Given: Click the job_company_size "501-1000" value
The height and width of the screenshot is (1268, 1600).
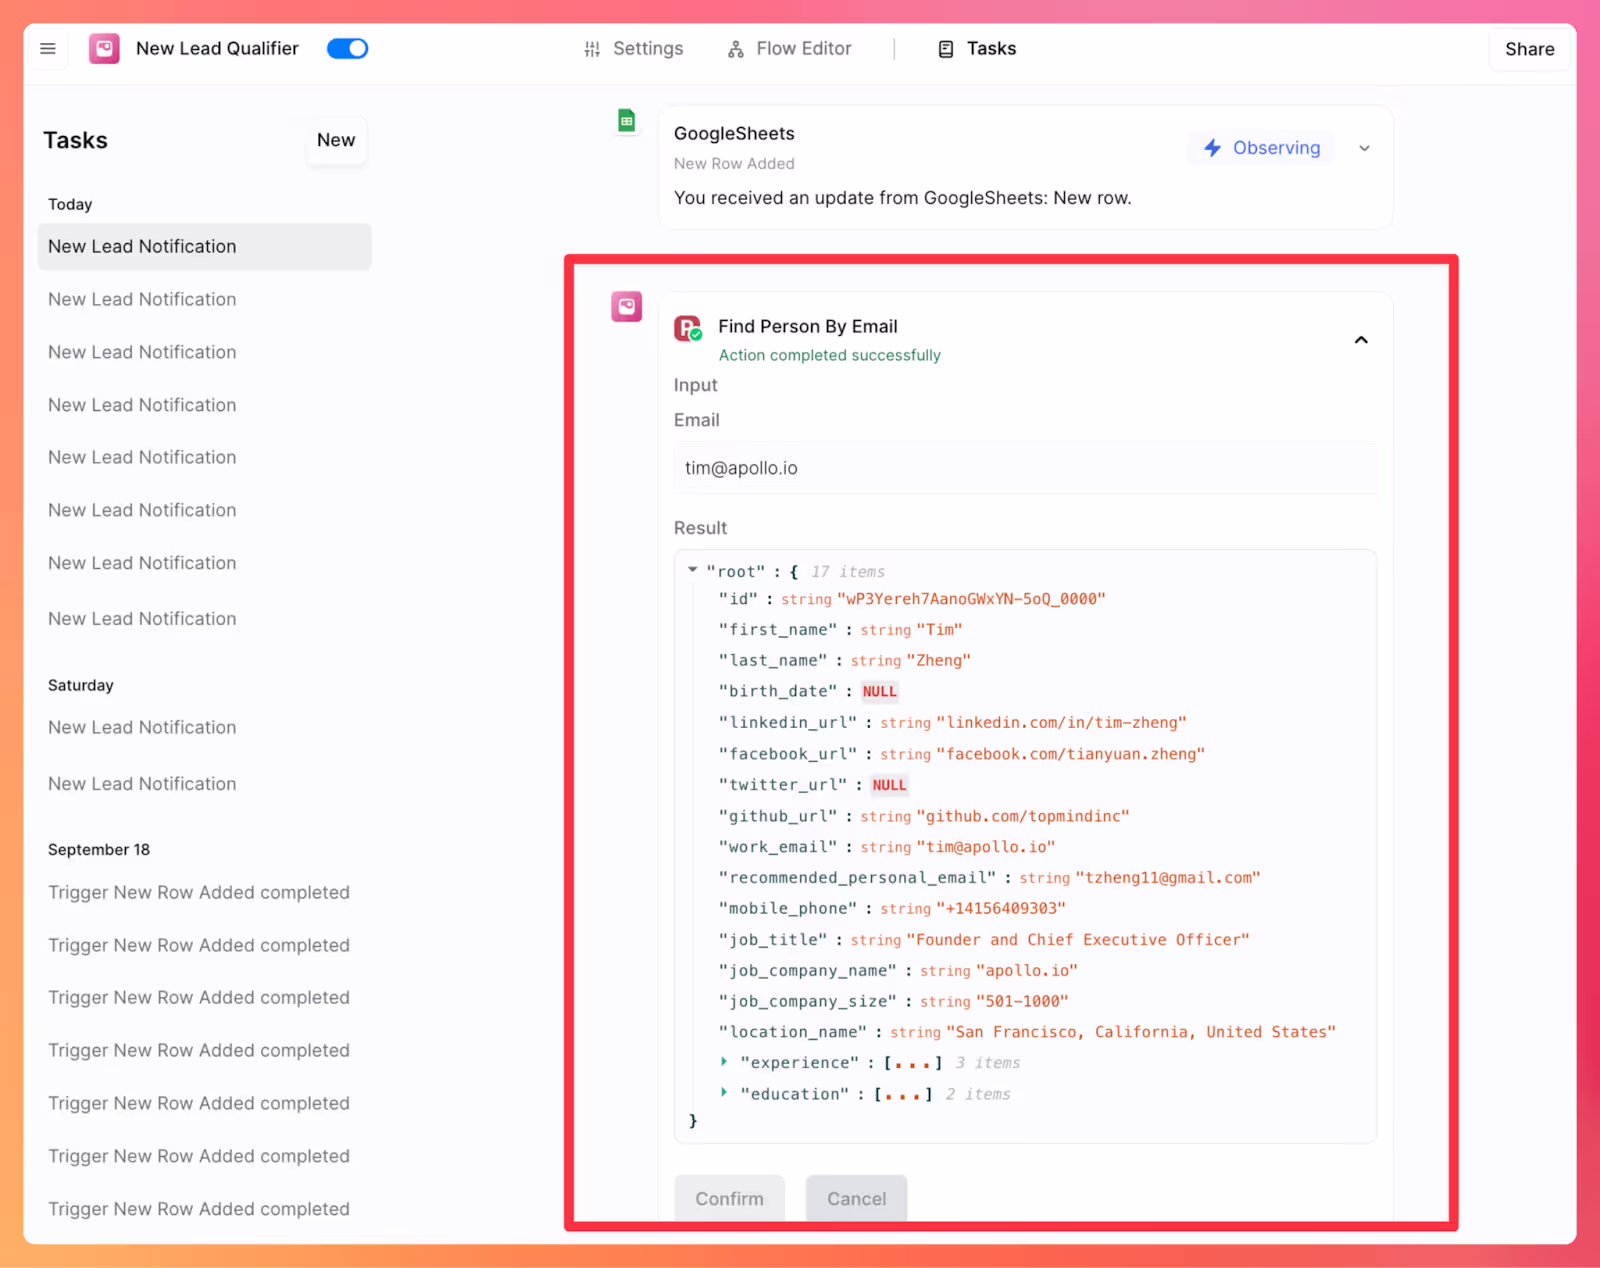Looking at the screenshot, I should point(1022,1001).
